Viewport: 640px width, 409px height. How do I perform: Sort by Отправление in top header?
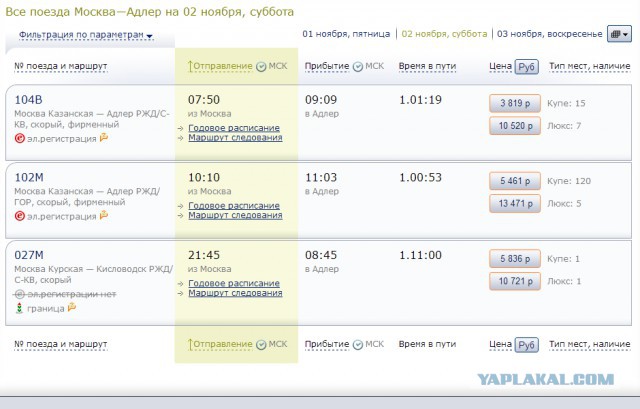click(220, 66)
